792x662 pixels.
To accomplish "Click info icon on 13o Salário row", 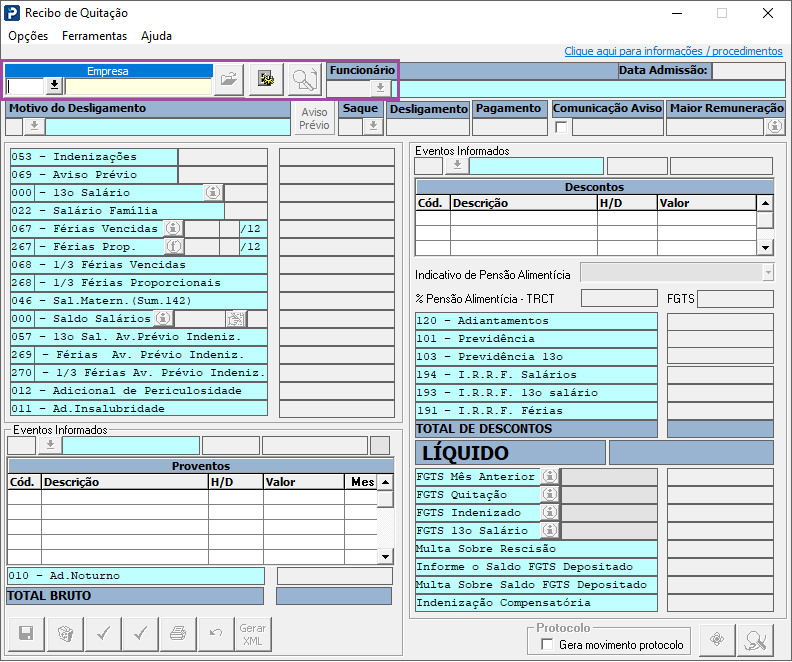I will point(213,192).
